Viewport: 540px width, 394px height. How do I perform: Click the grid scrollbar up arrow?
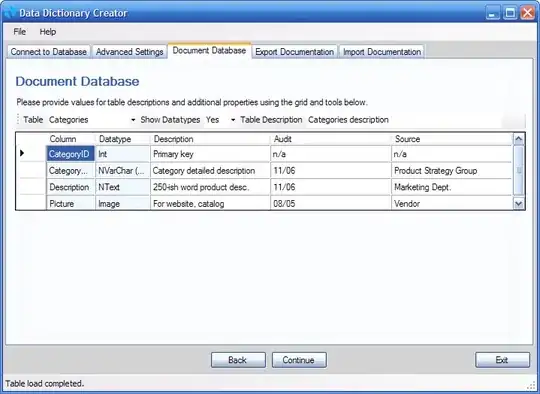[x=518, y=139]
